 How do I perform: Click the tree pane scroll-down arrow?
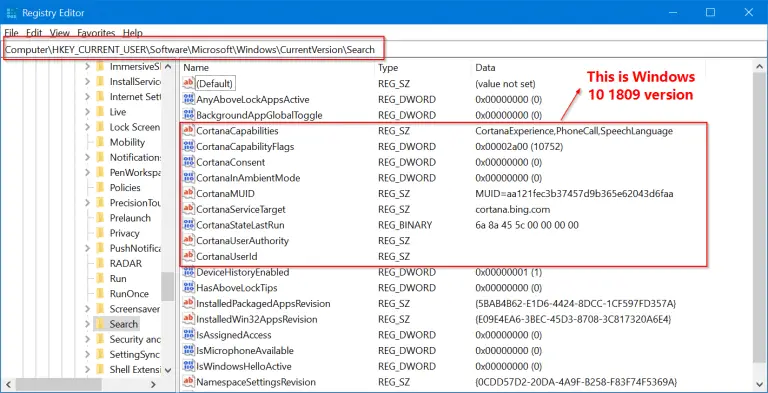[x=168, y=370]
